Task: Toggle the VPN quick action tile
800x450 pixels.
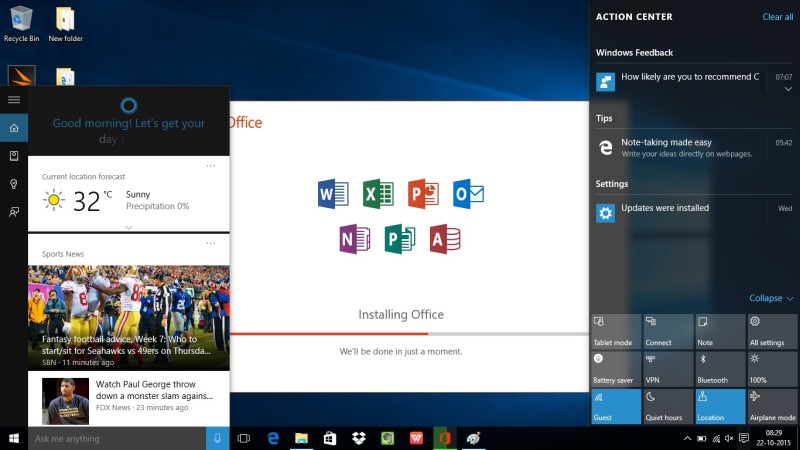Action: point(668,368)
